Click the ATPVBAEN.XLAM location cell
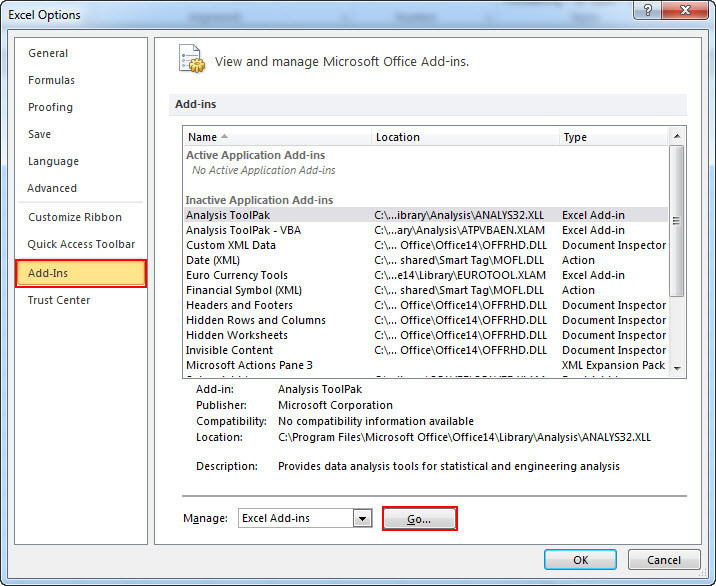 coord(459,230)
